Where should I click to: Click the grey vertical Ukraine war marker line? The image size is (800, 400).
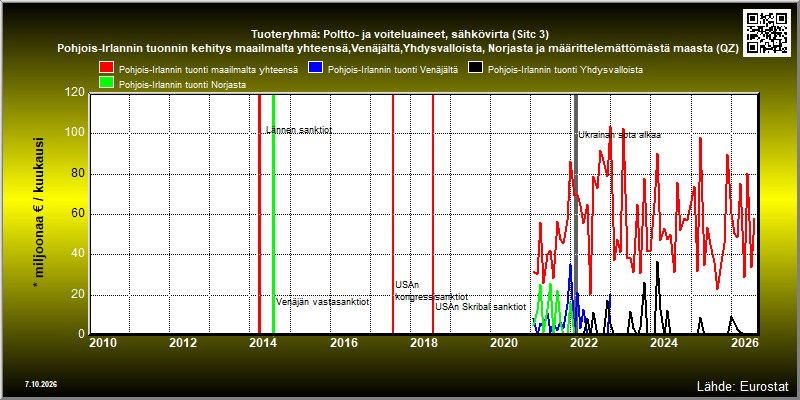[x=576, y=214]
